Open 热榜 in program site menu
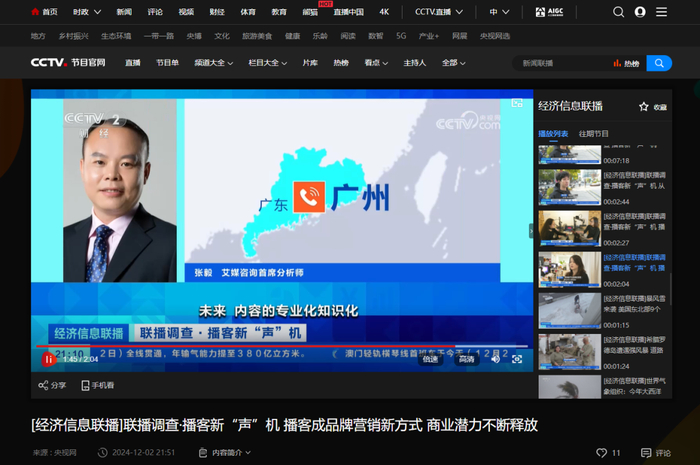 [x=341, y=63]
